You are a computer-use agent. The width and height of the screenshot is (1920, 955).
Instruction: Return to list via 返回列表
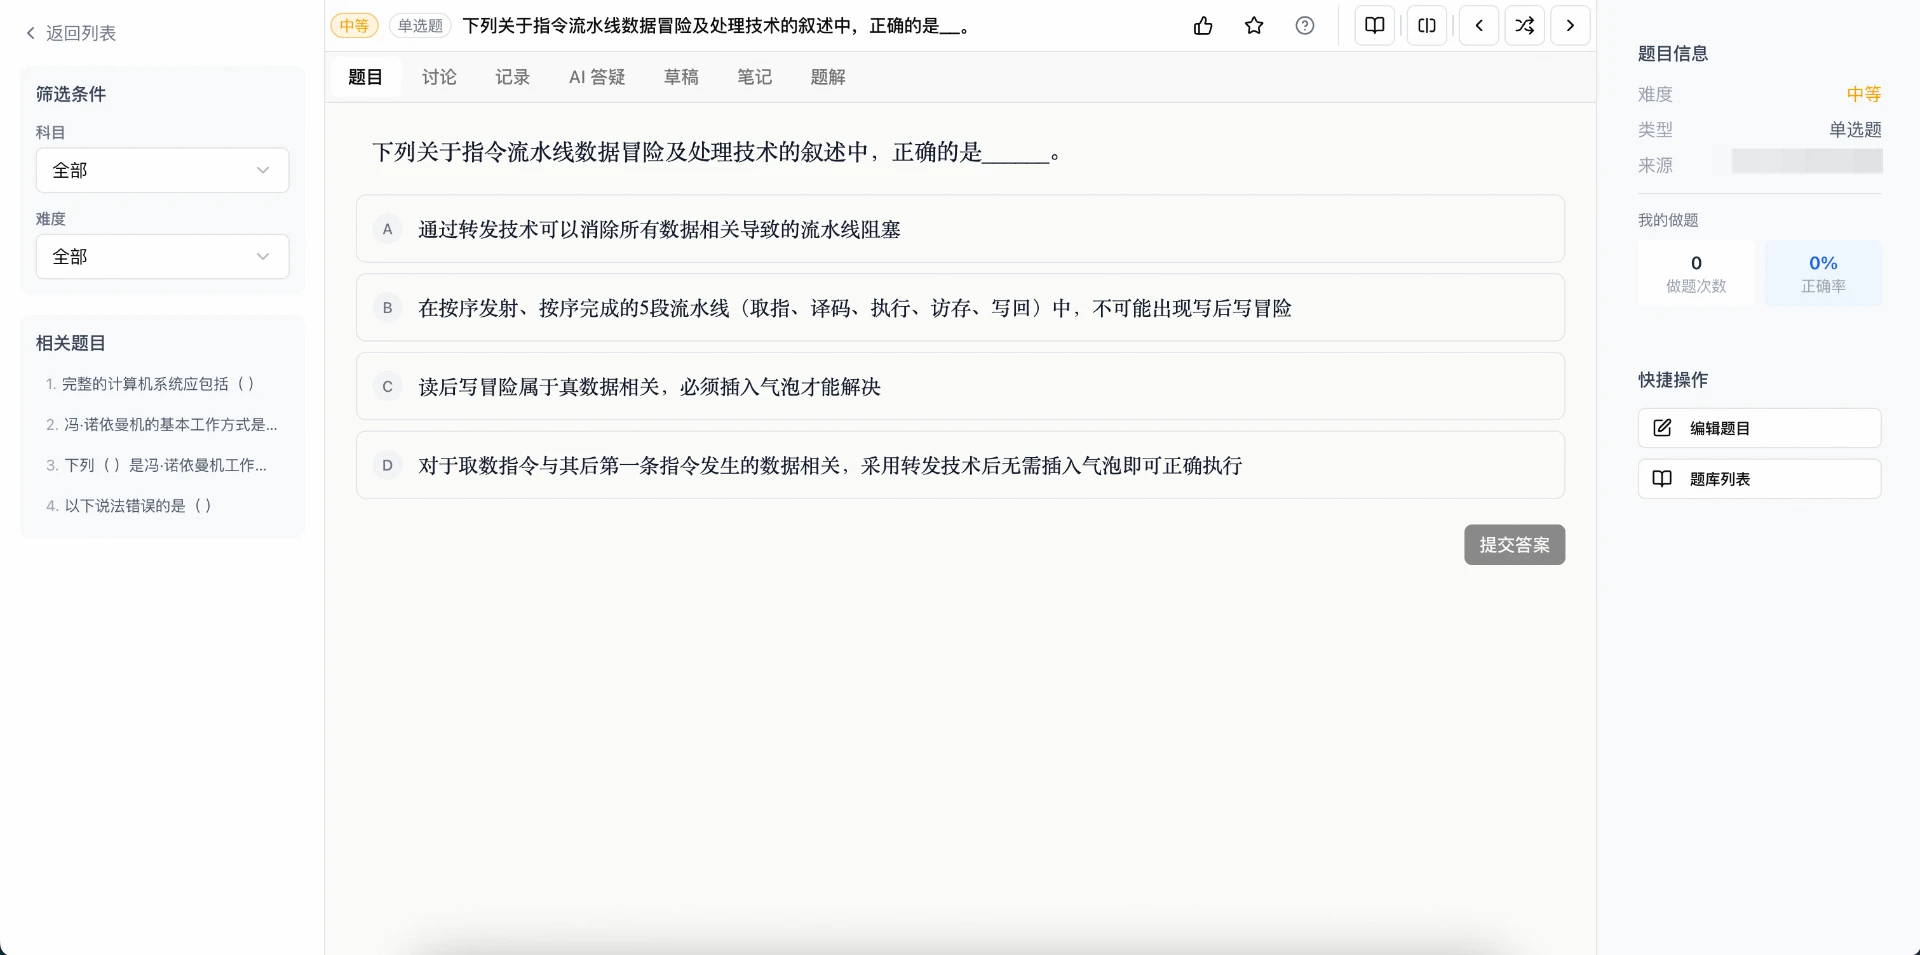71,33
